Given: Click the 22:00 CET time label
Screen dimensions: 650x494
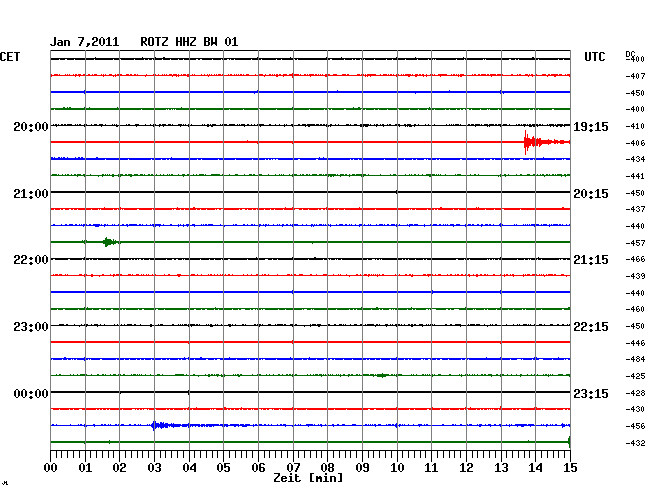Looking at the screenshot, I should tap(31, 260).
